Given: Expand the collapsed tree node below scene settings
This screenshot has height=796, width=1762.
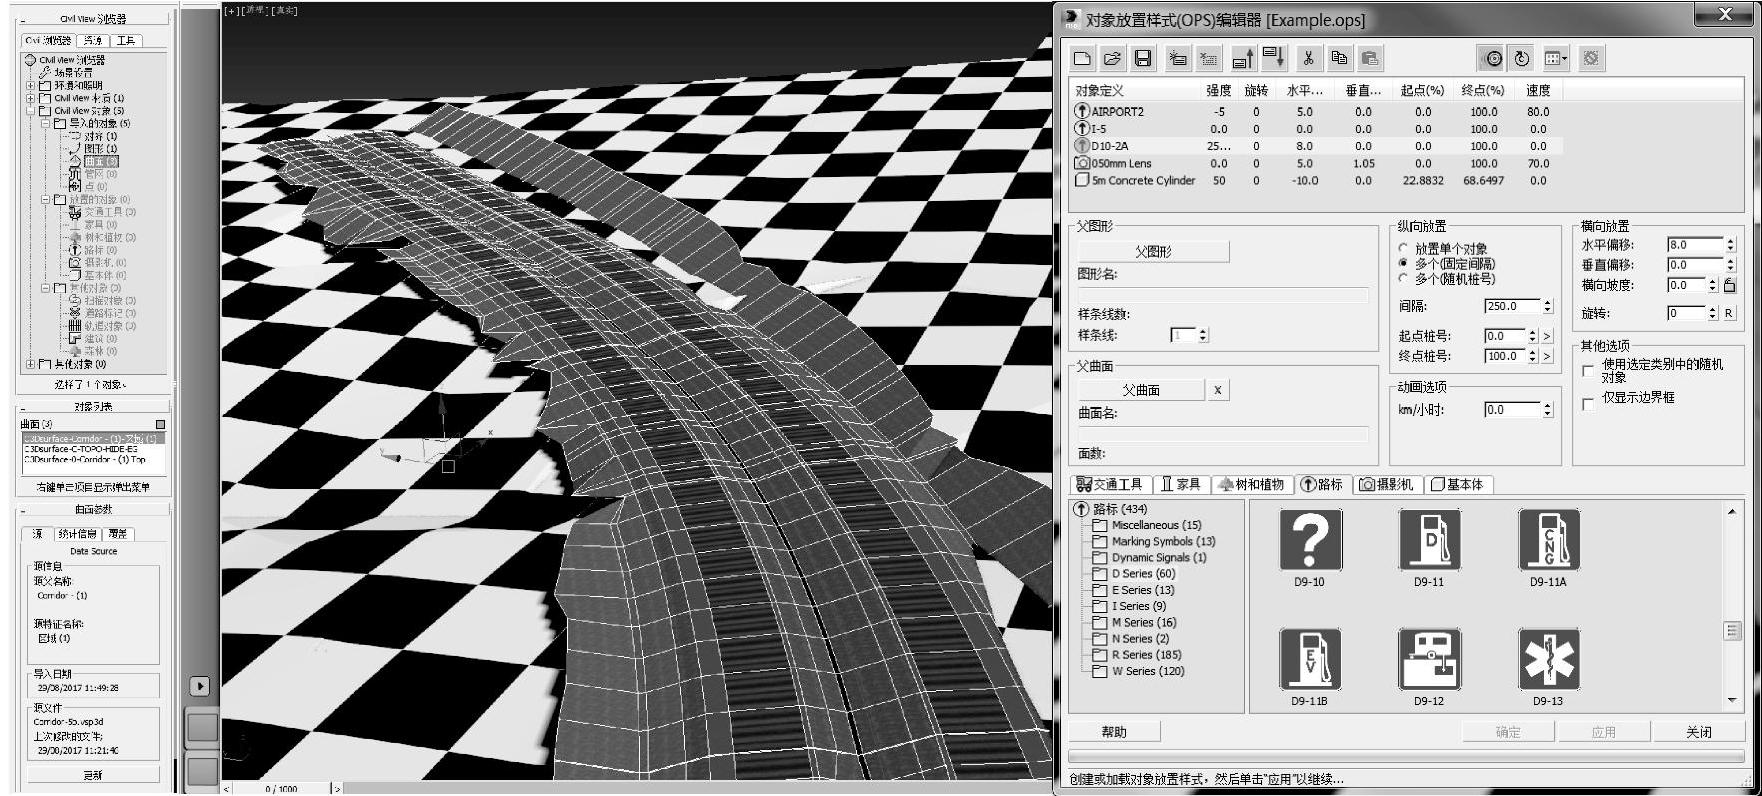Looking at the screenshot, I should (30, 86).
